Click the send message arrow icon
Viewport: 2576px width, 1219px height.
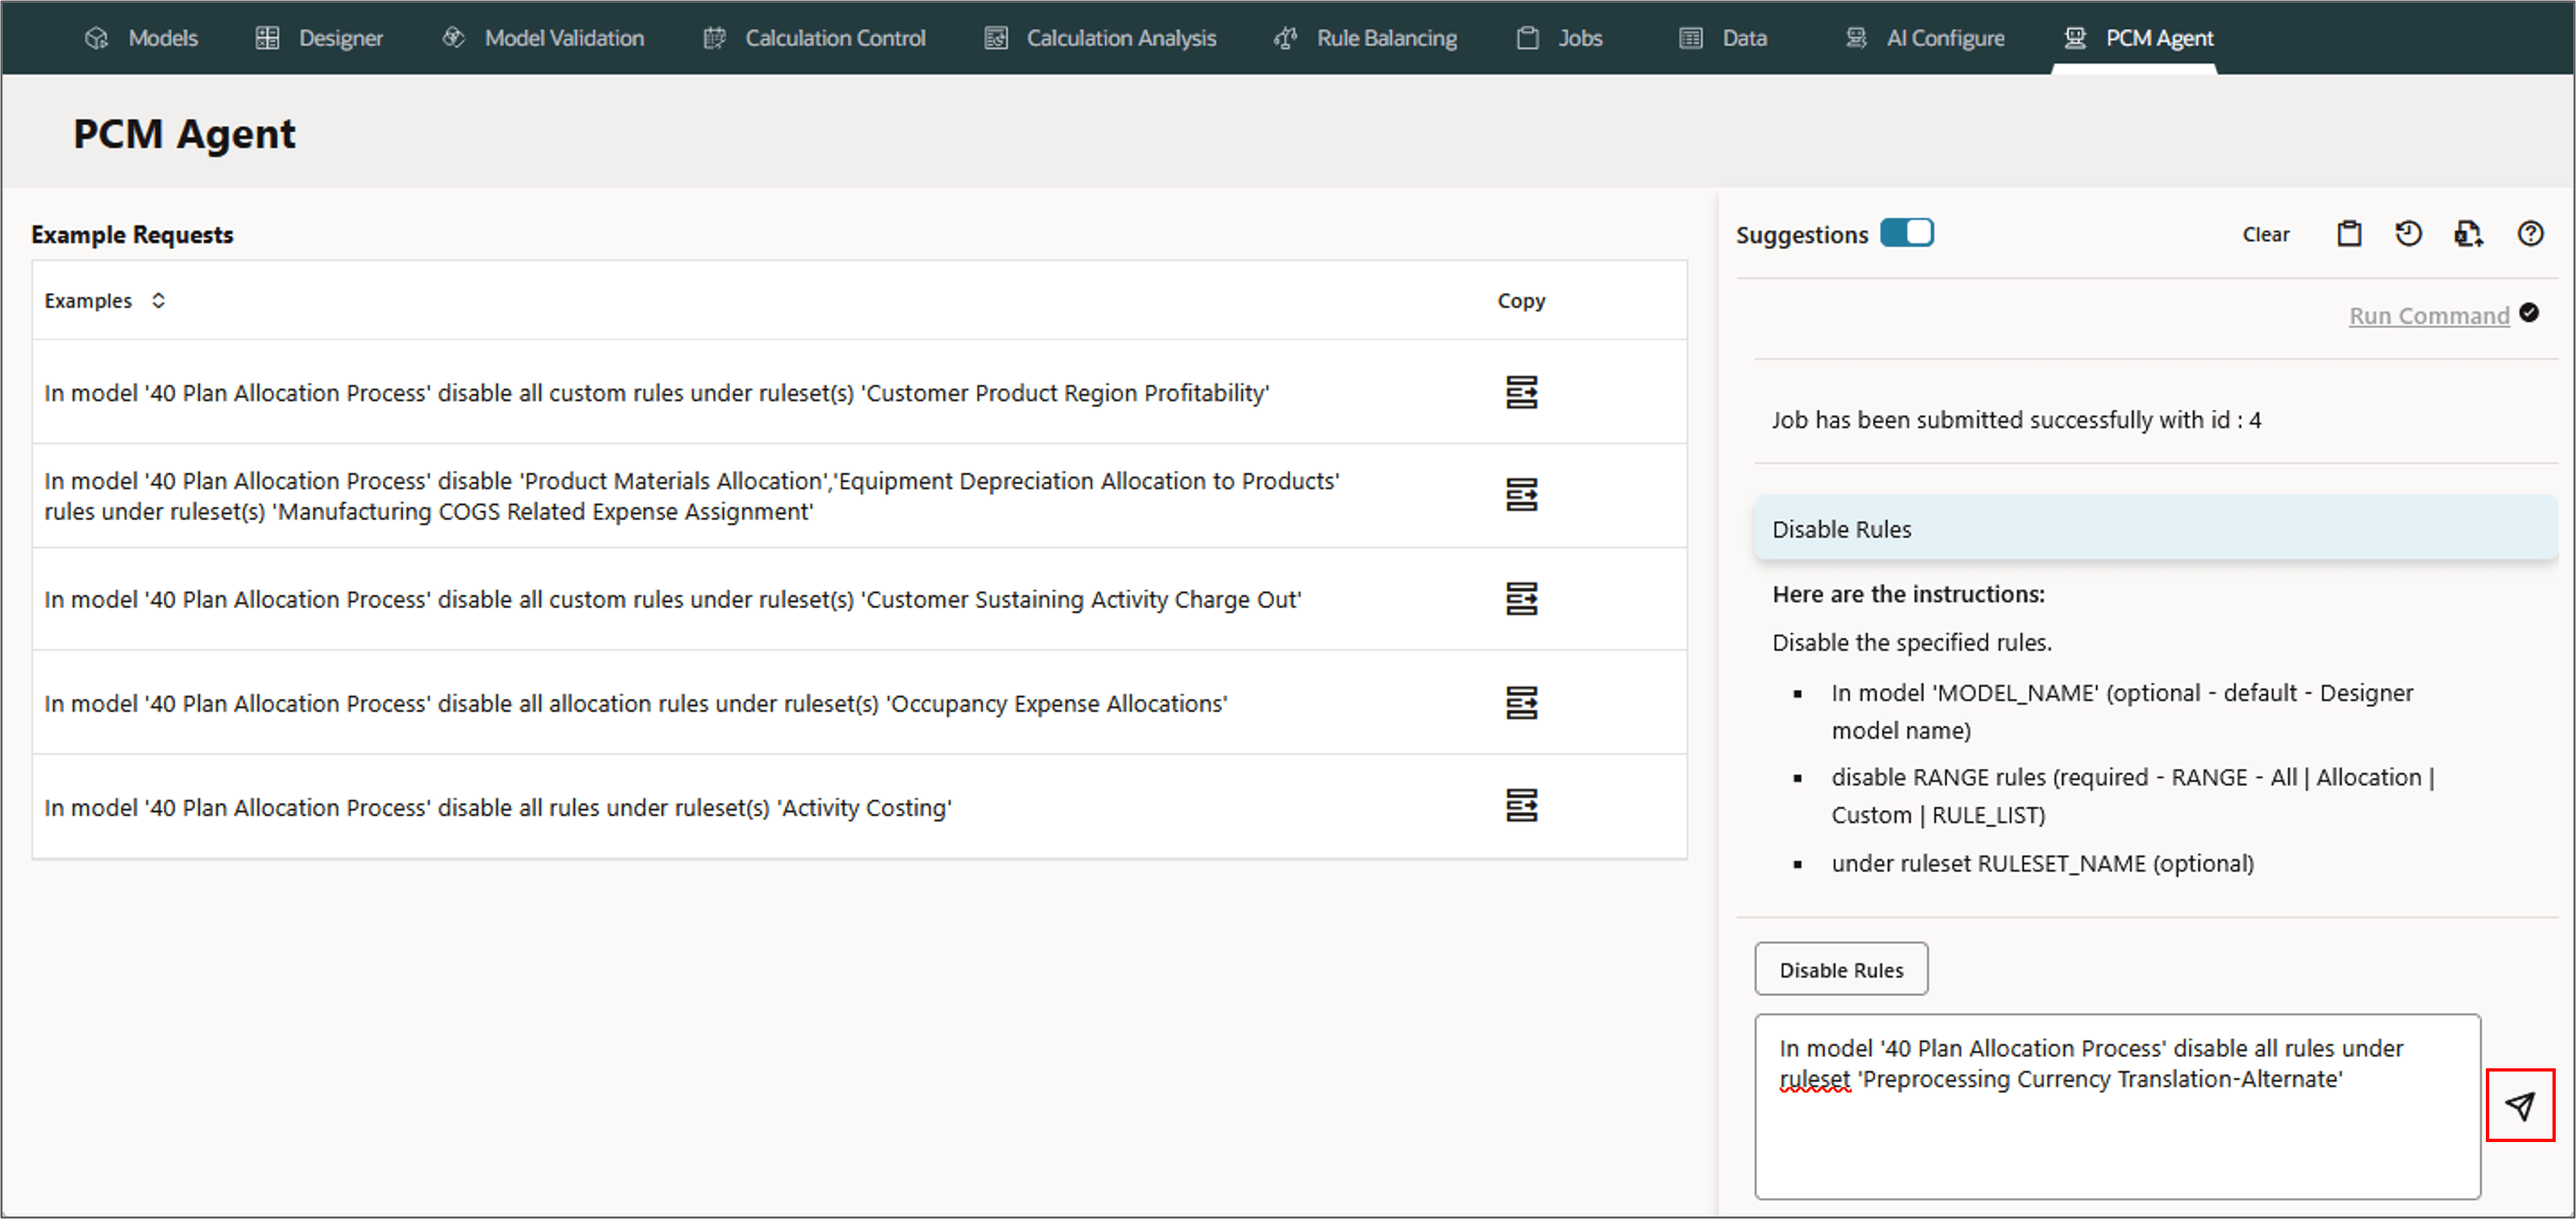2519,1105
